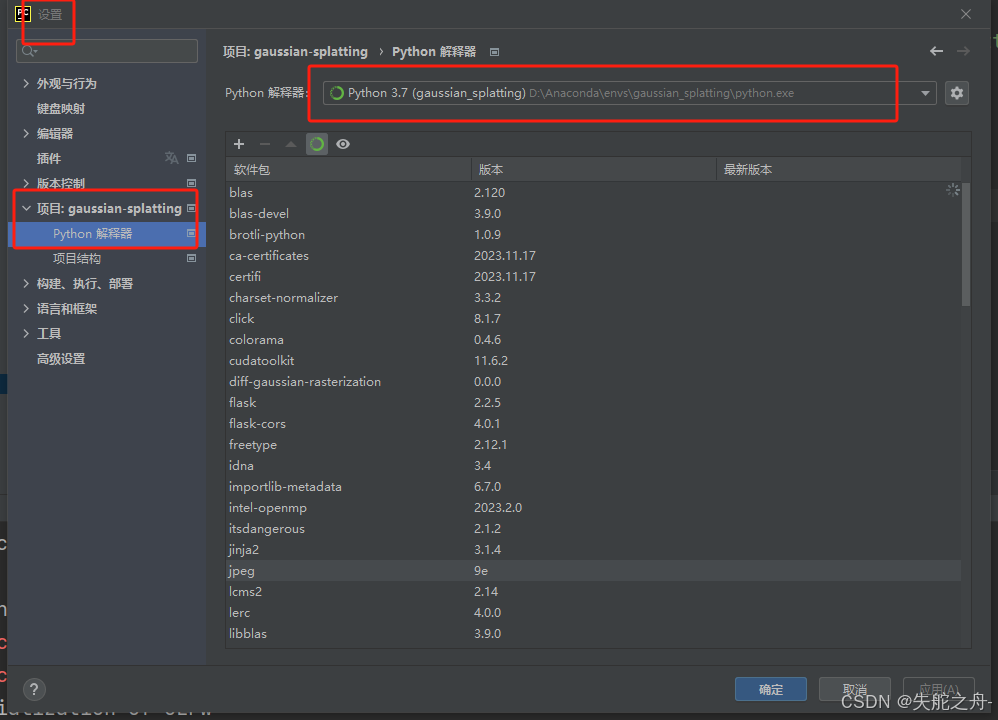The image size is (998, 720).
Task: Select the charset-normalizer package row
Action: click(593, 297)
